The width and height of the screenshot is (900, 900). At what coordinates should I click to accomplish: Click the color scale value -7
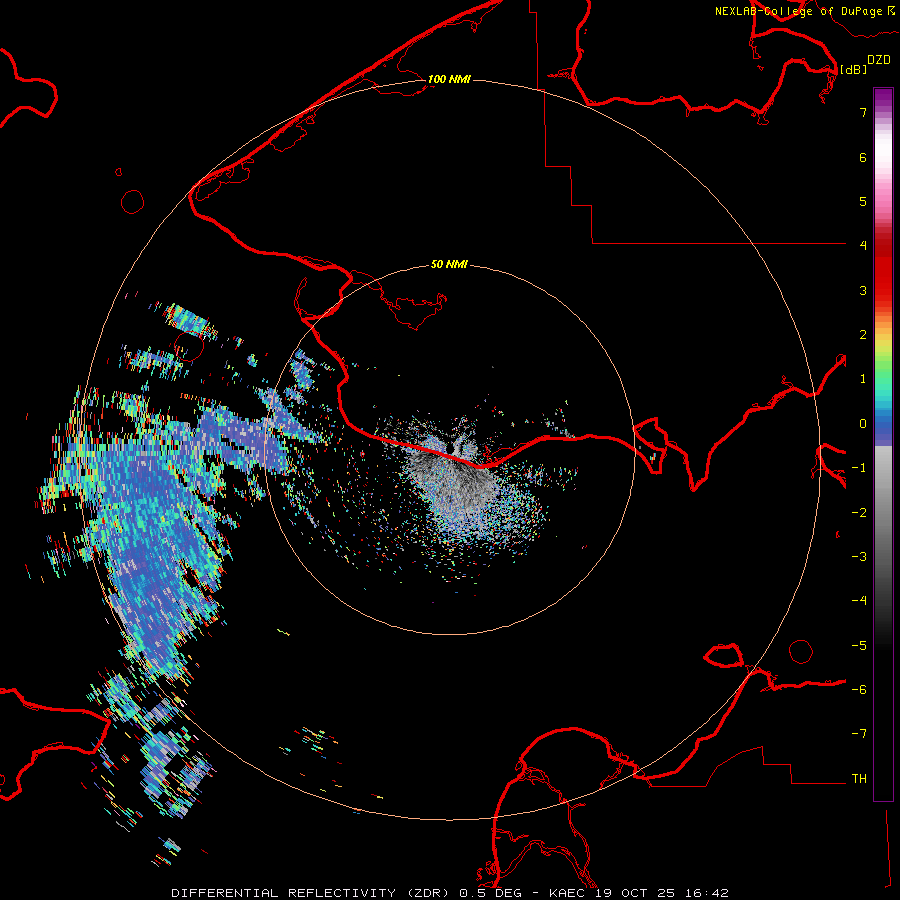[859, 734]
